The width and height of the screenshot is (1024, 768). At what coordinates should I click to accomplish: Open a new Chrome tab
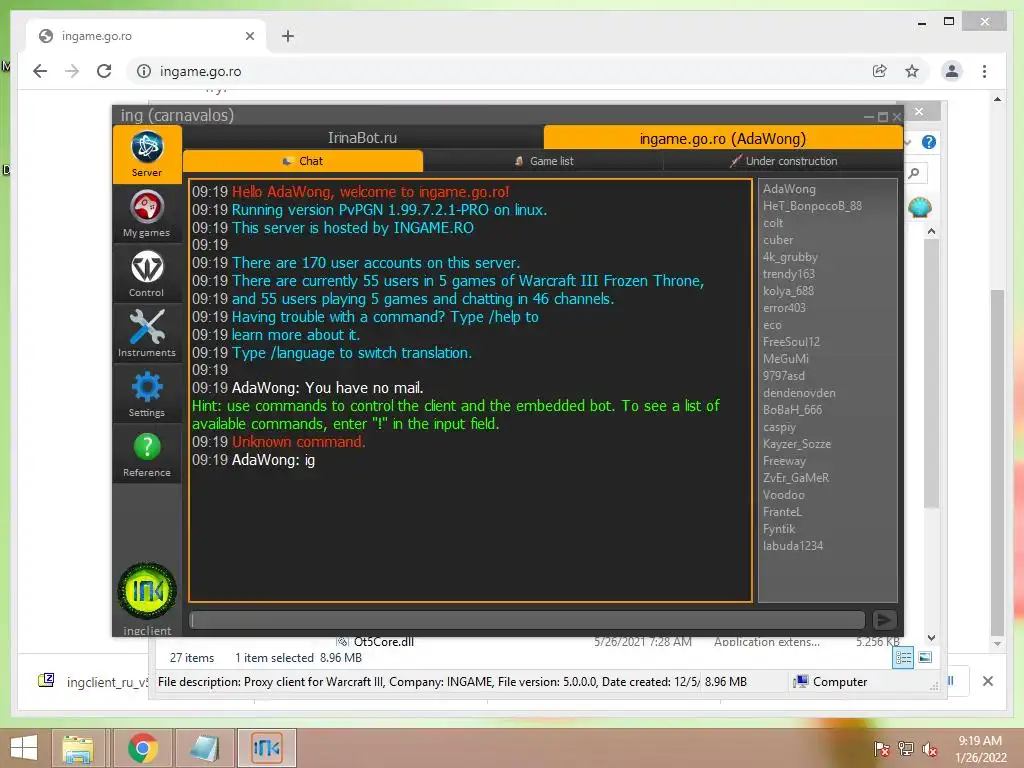(287, 36)
